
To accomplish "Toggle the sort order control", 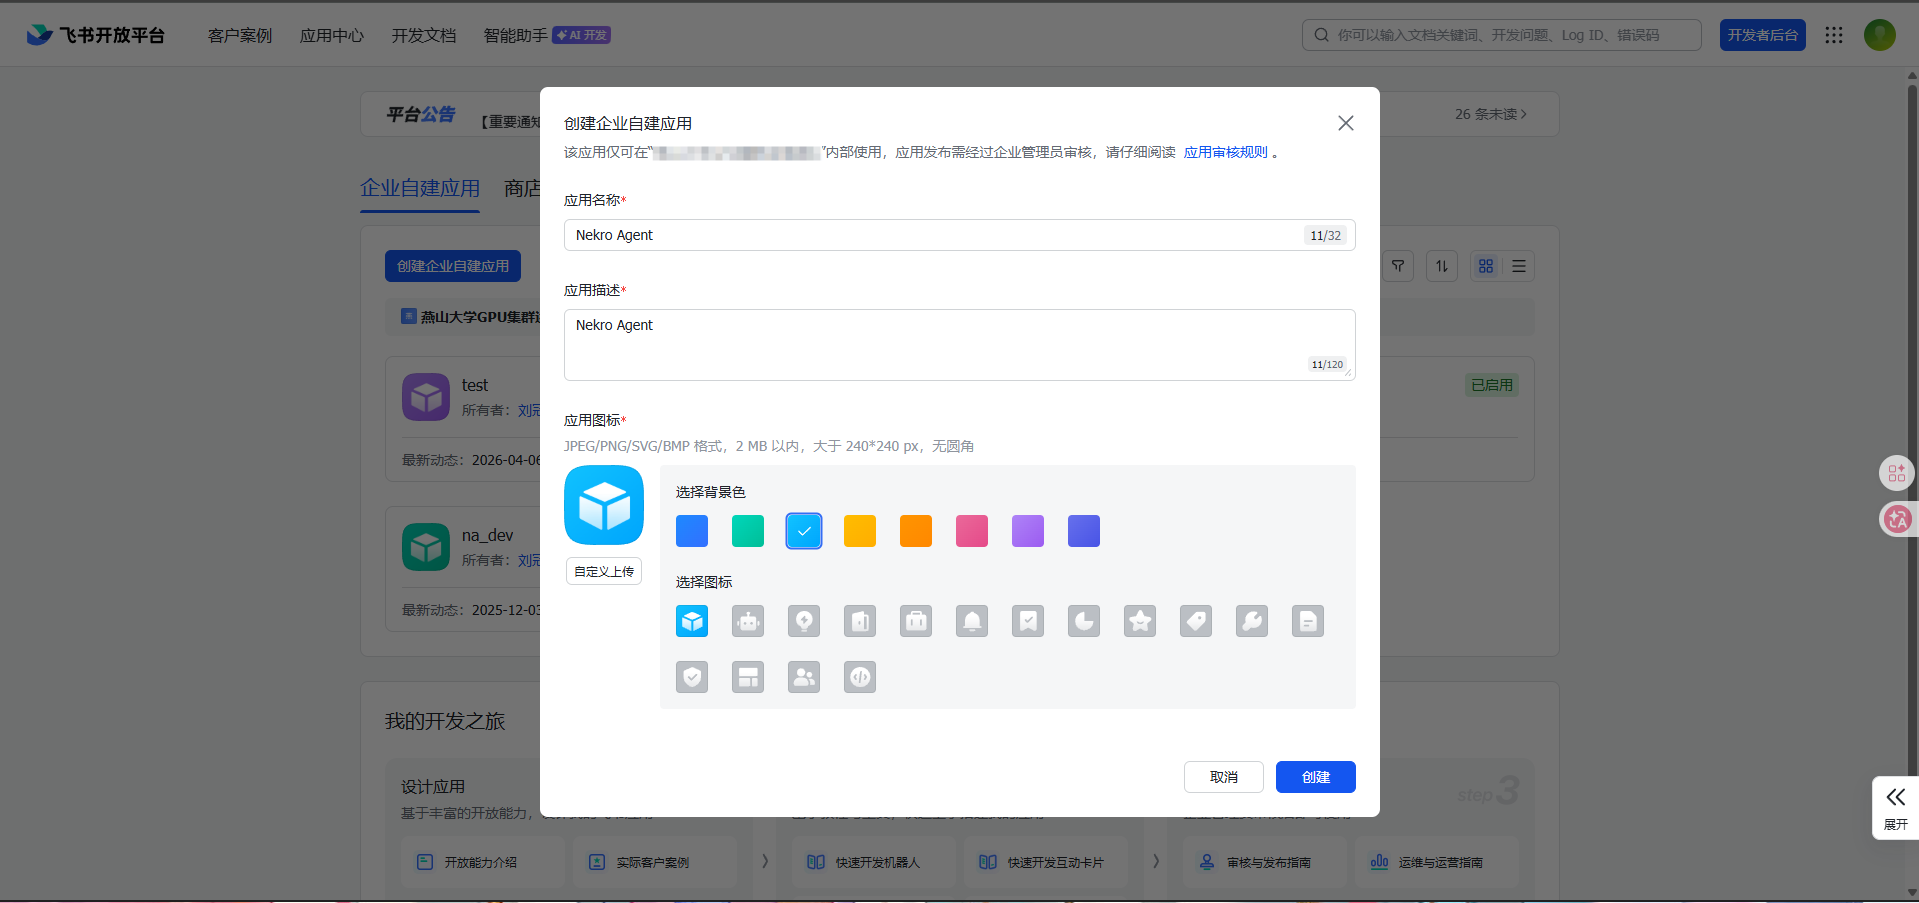I will (x=1441, y=266).
